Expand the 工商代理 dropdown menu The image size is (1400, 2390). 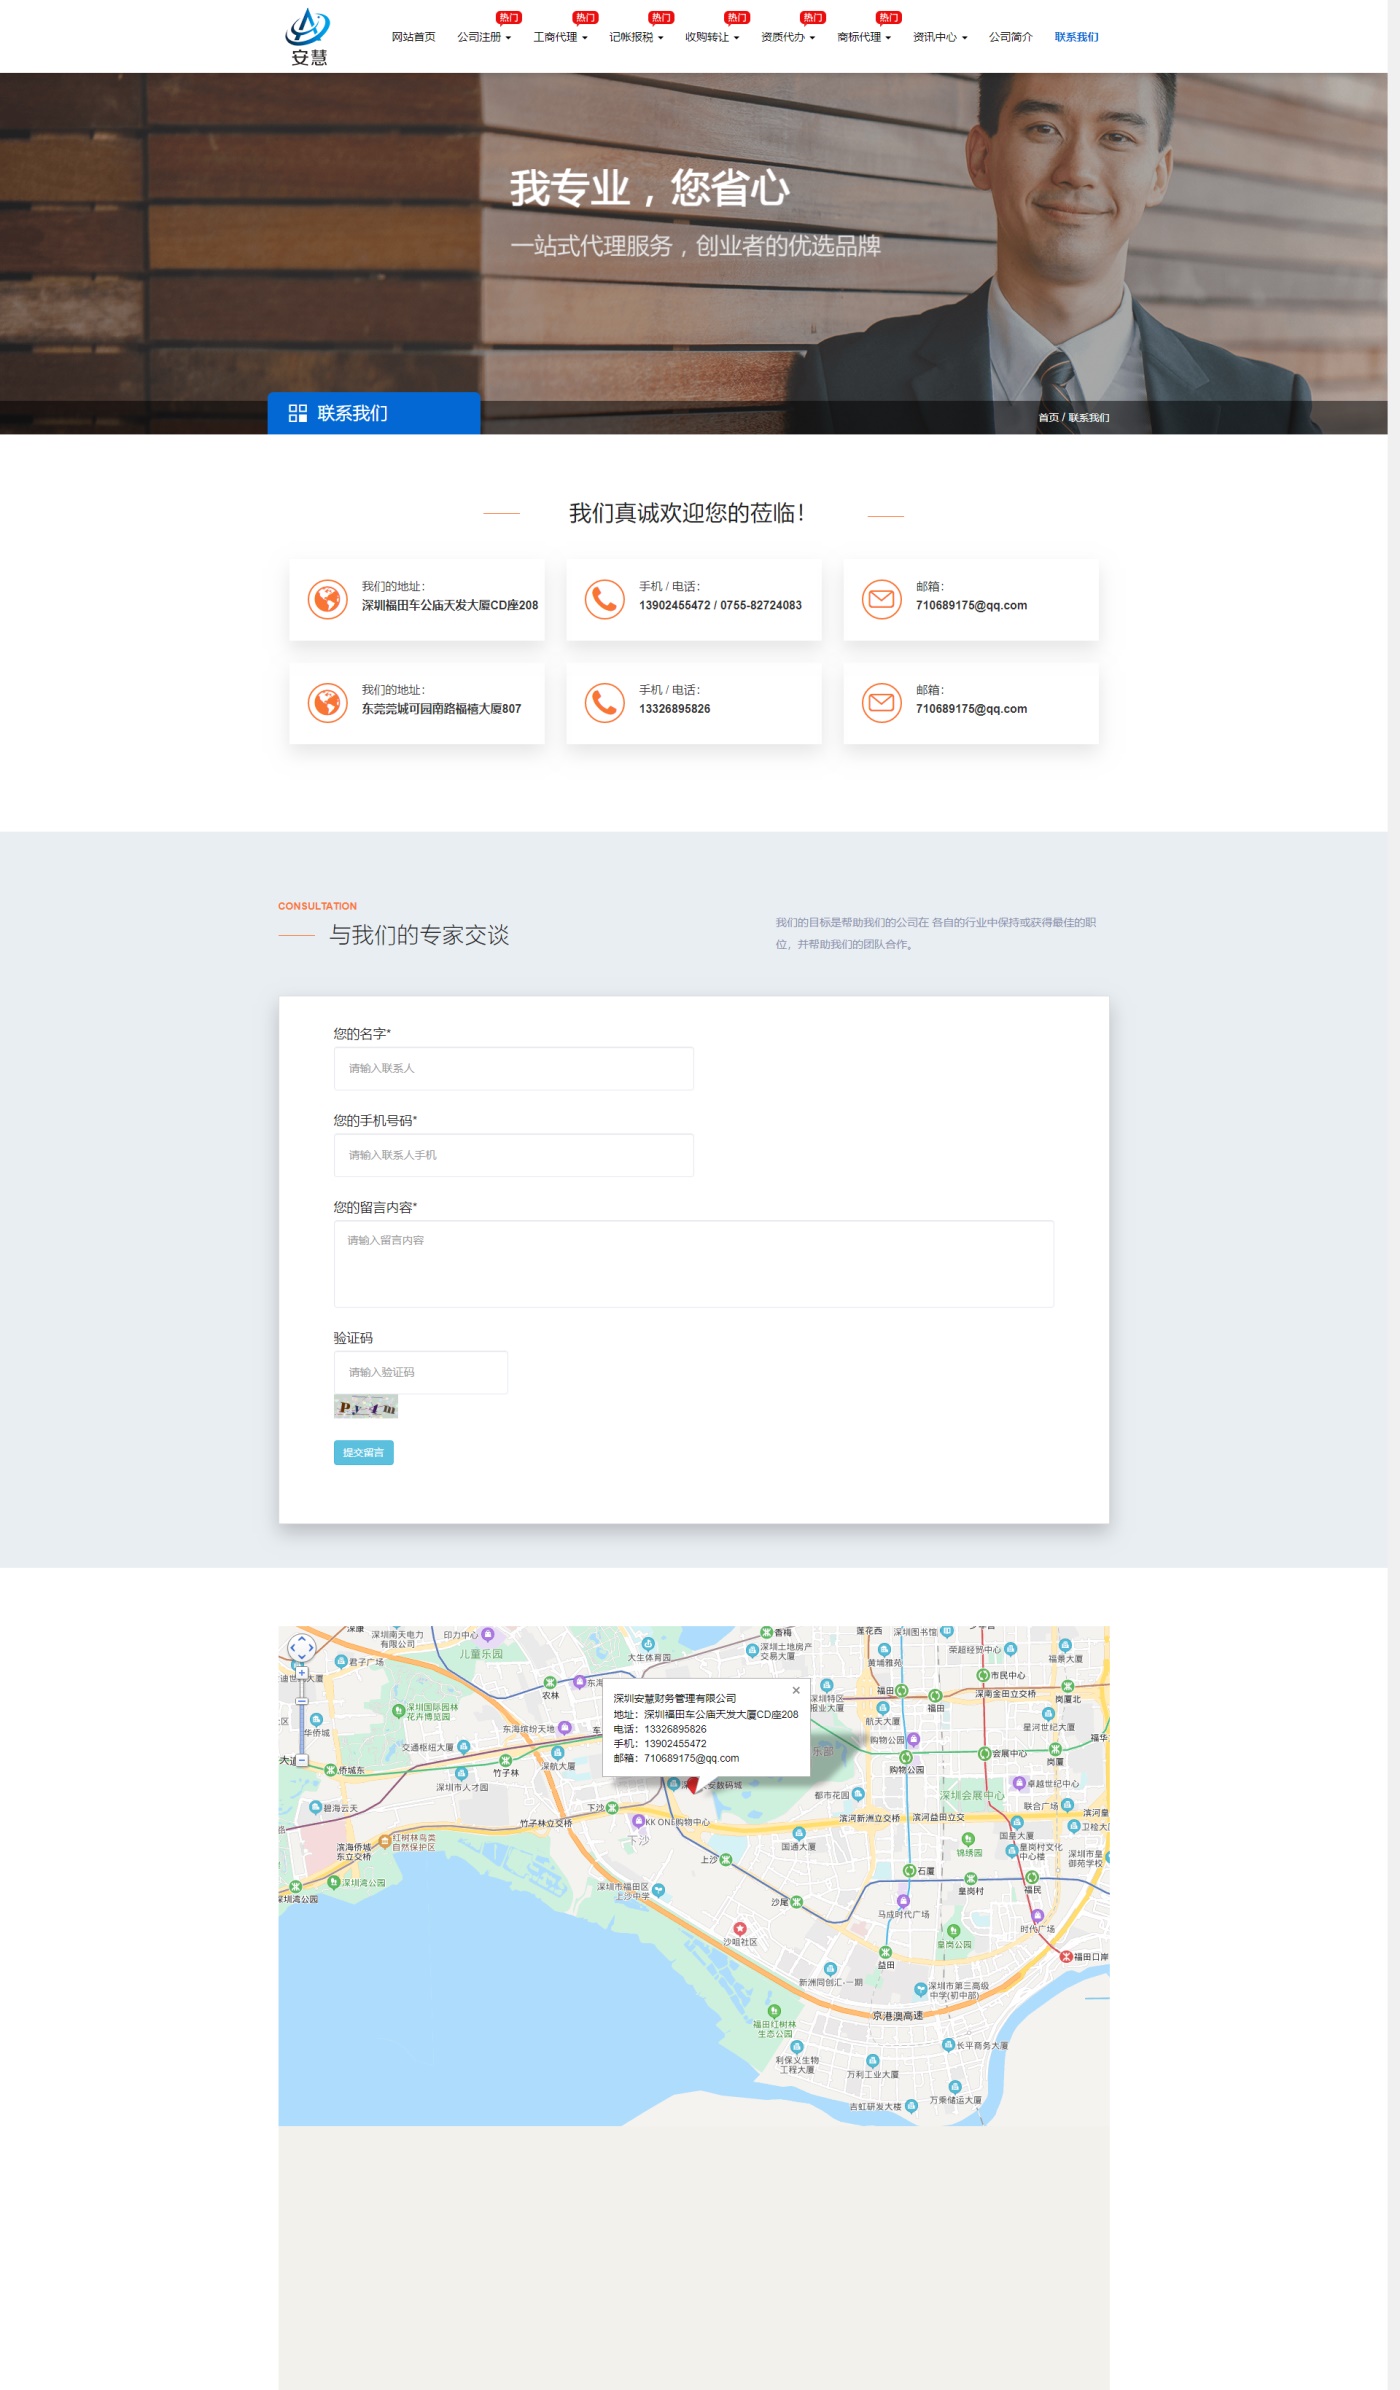[560, 37]
